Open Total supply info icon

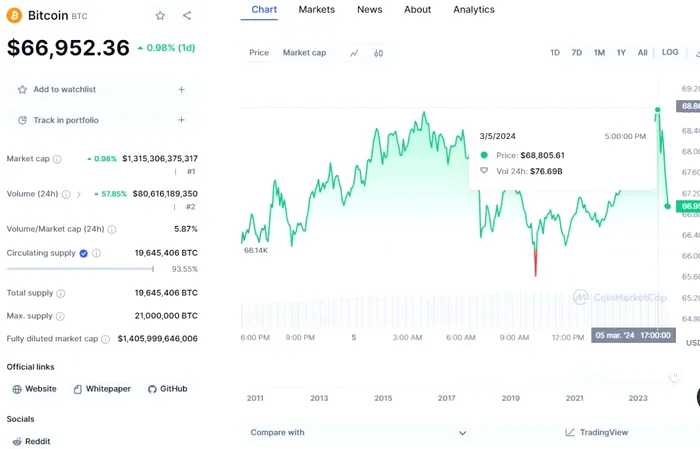pyautogui.click(x=61, y=293)
